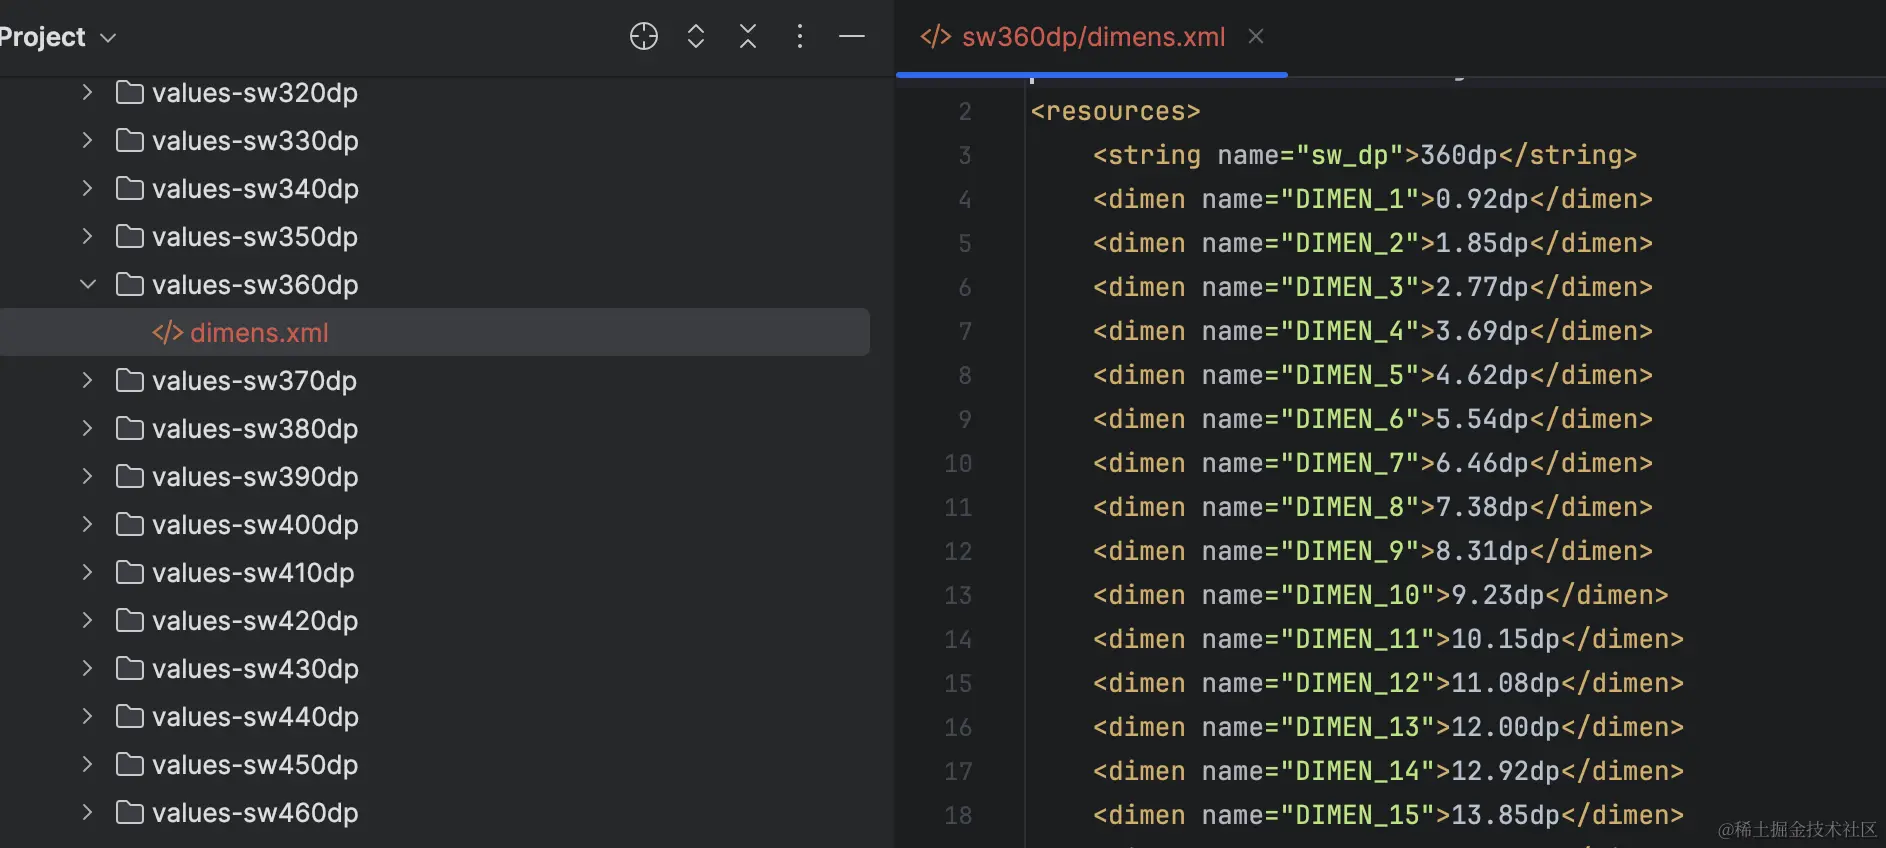The width and height of the screenshot is (1886, 848).
Task: Click the DIMEN_10 attribute name
Action: click(1357, 595)
